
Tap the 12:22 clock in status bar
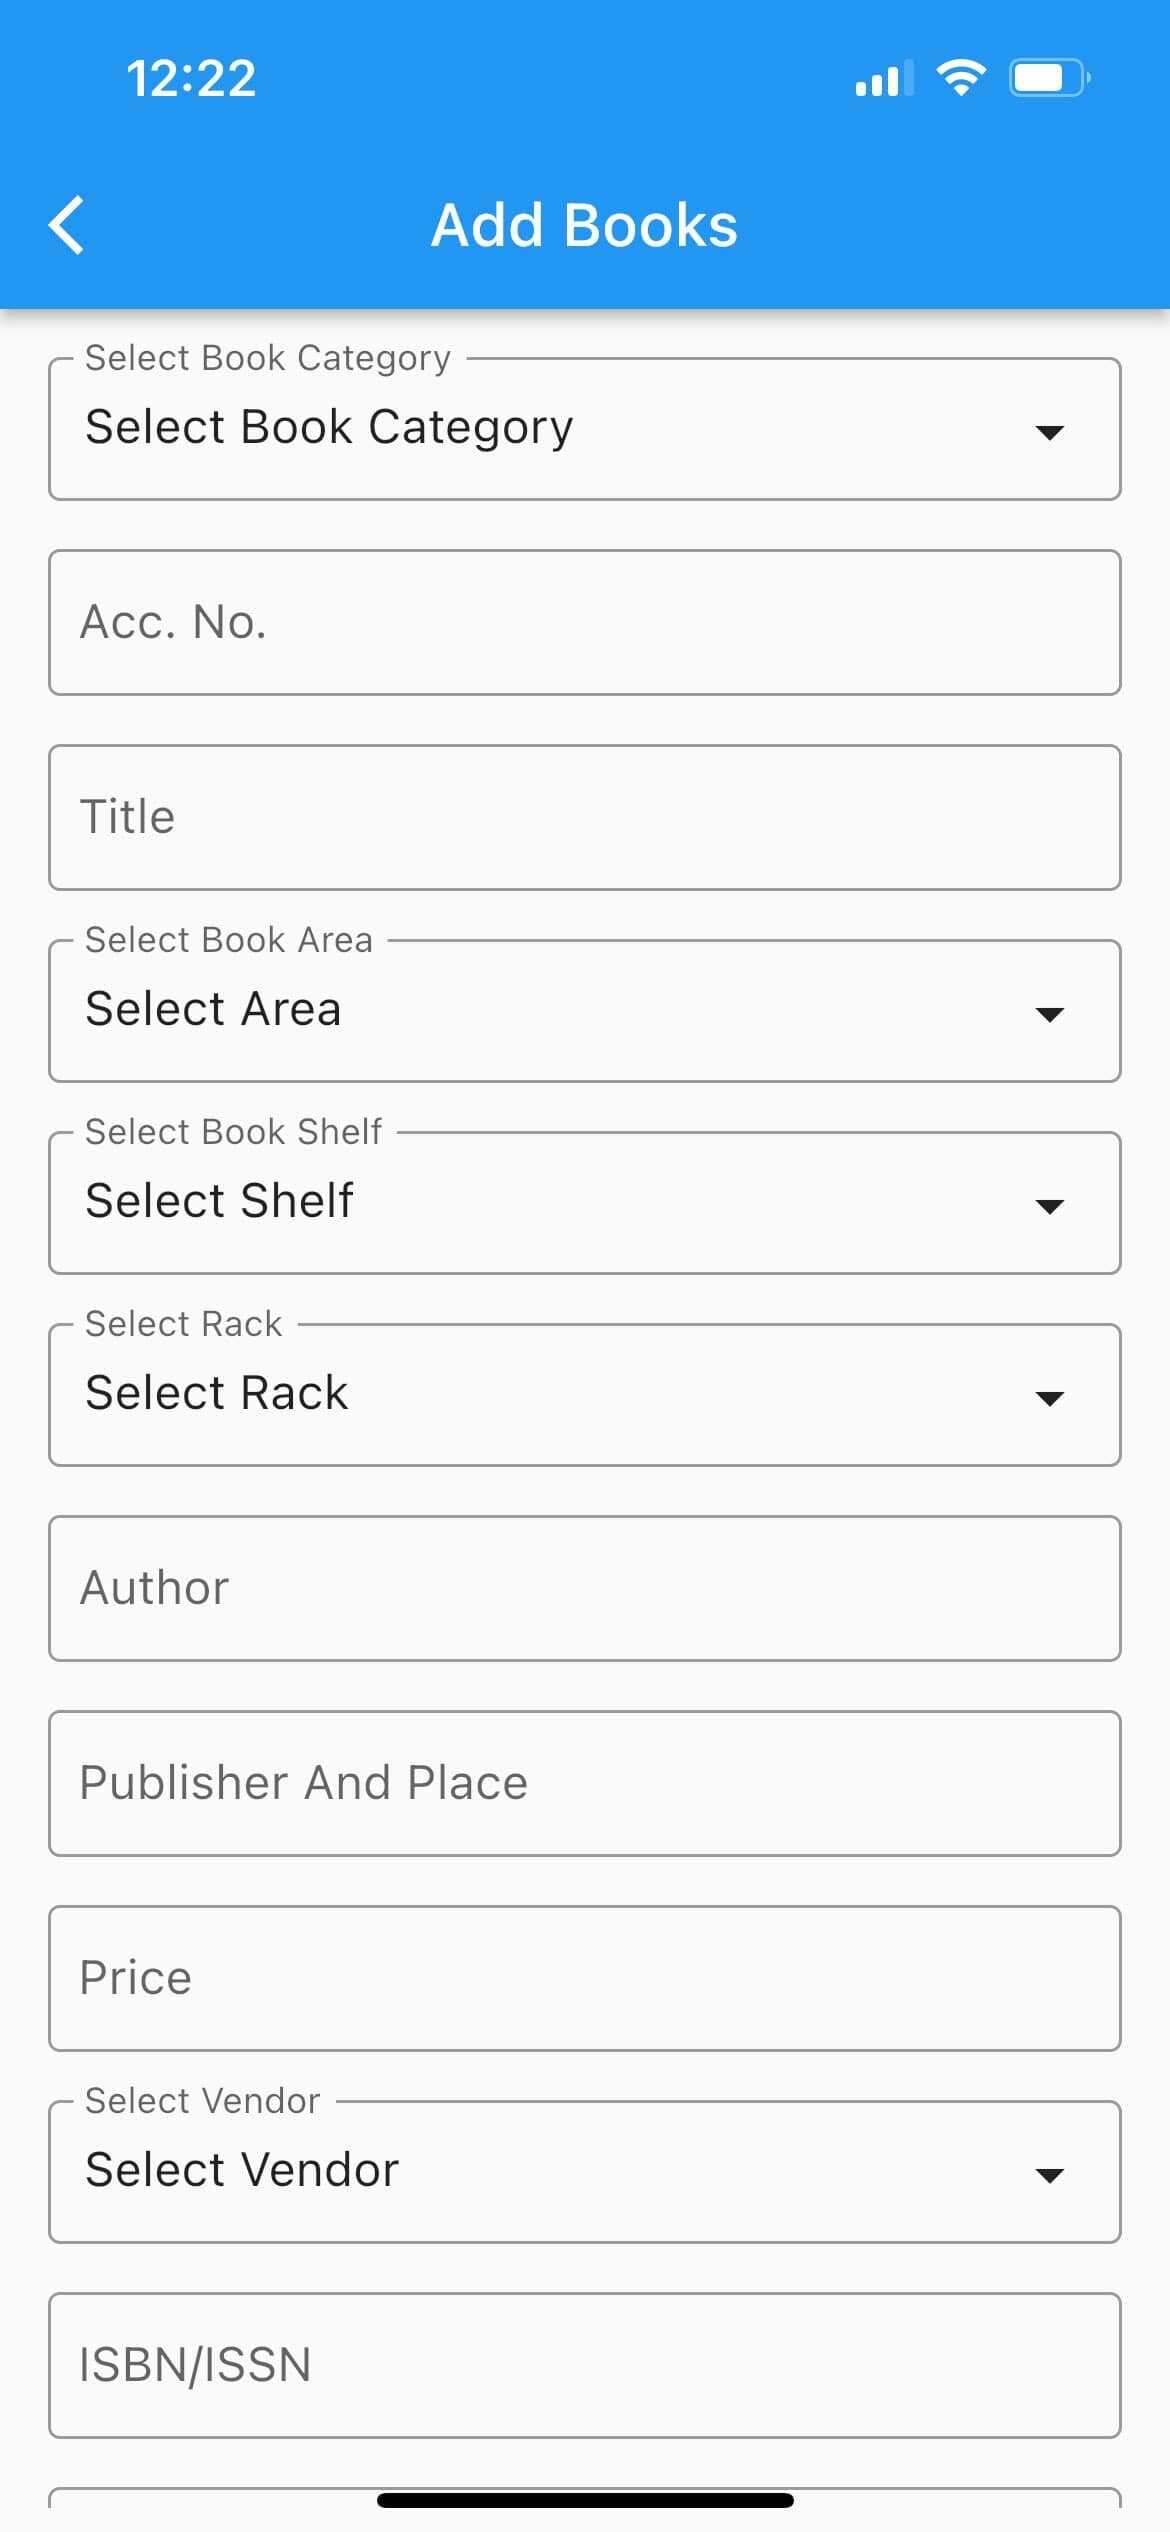coord(191,78)
